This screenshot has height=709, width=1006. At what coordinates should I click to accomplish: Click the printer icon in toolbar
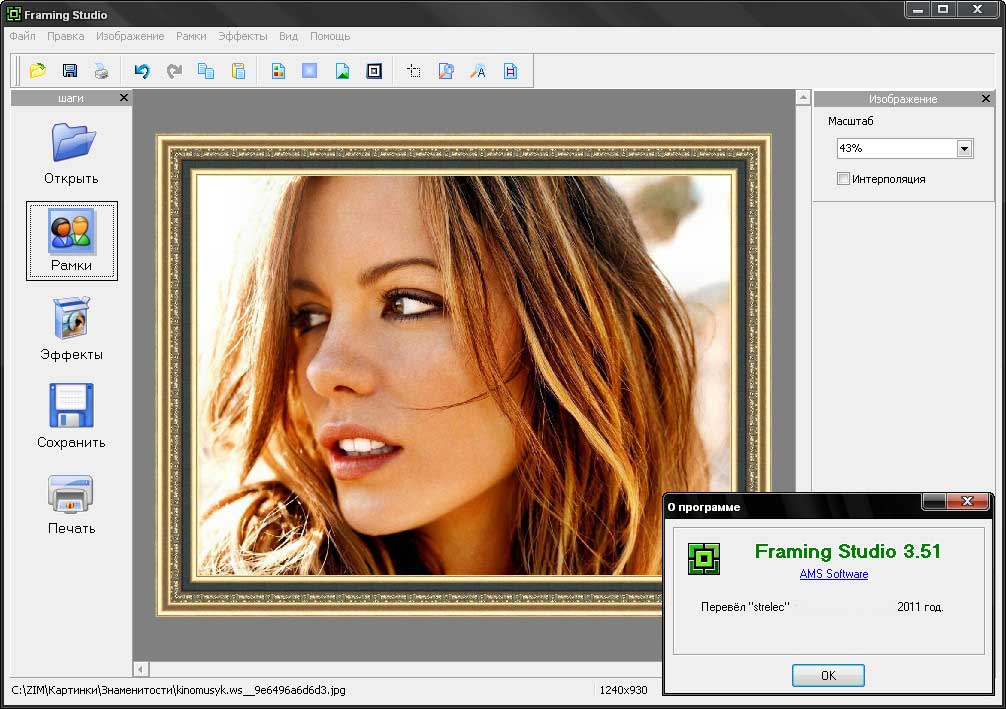pyautogui.click(x=101, y=71)
